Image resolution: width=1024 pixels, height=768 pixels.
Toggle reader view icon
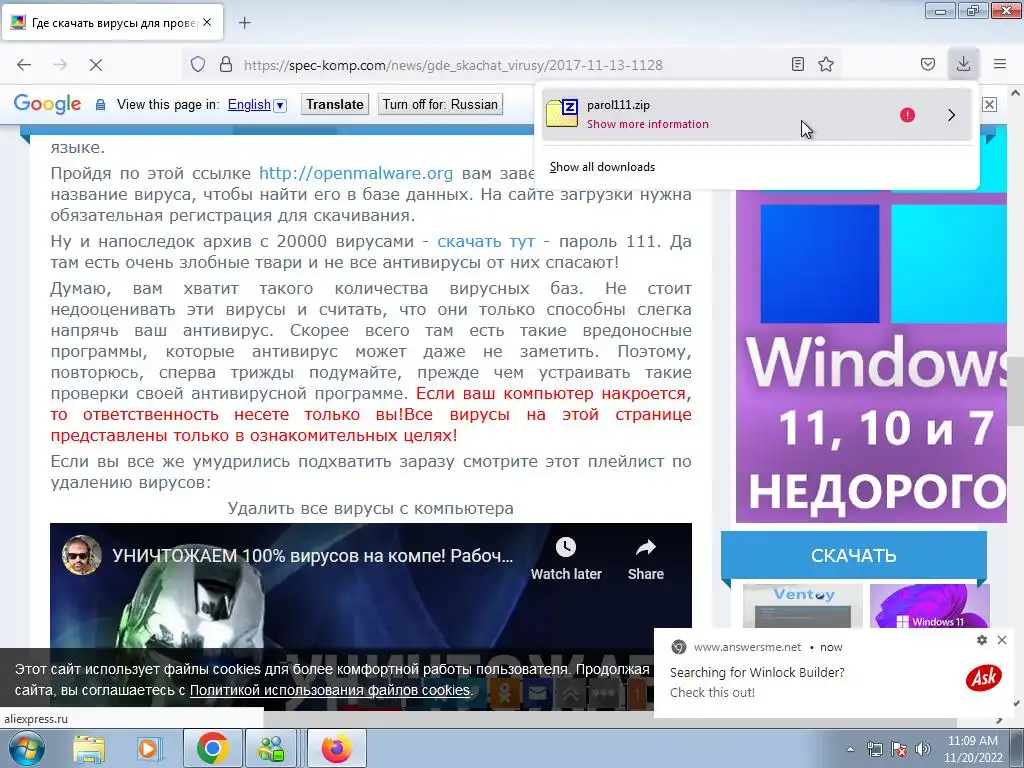pos(797,64)
